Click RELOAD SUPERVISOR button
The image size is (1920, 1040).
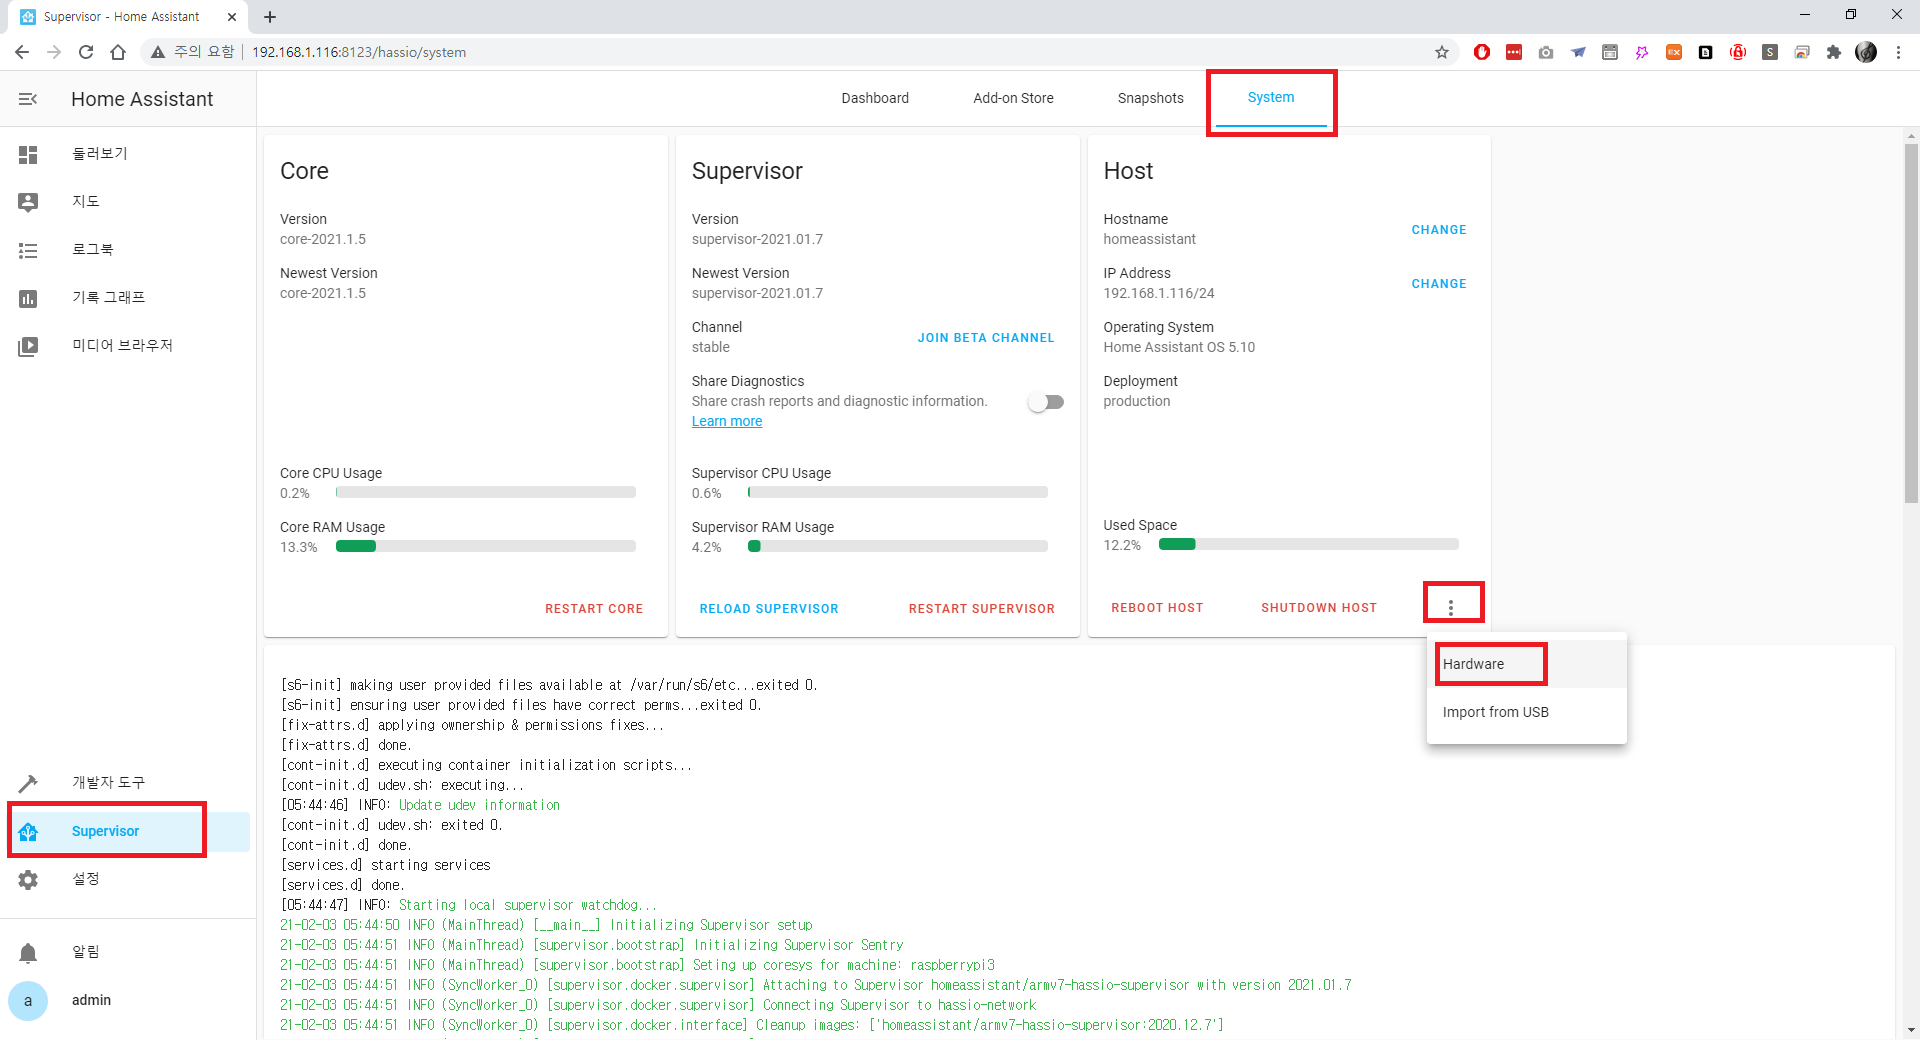coord(769,609)
